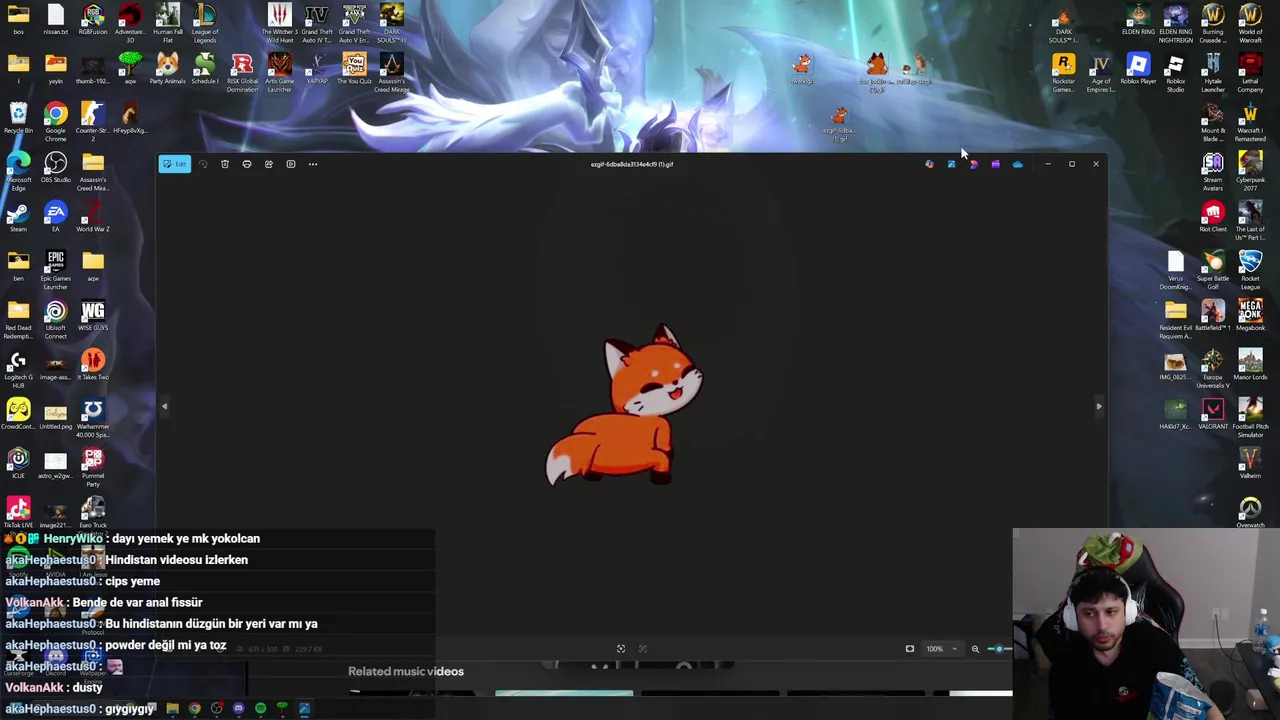
Task: Select the Ubisoft Connect desktop icon
Action: (56, 319)
